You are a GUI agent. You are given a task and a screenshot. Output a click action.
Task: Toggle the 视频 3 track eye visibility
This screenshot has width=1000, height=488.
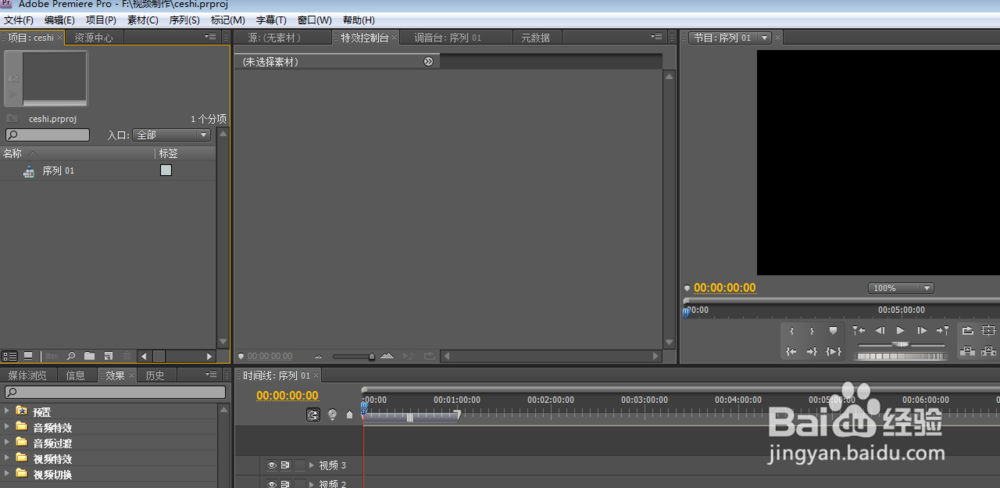[271, 465]
